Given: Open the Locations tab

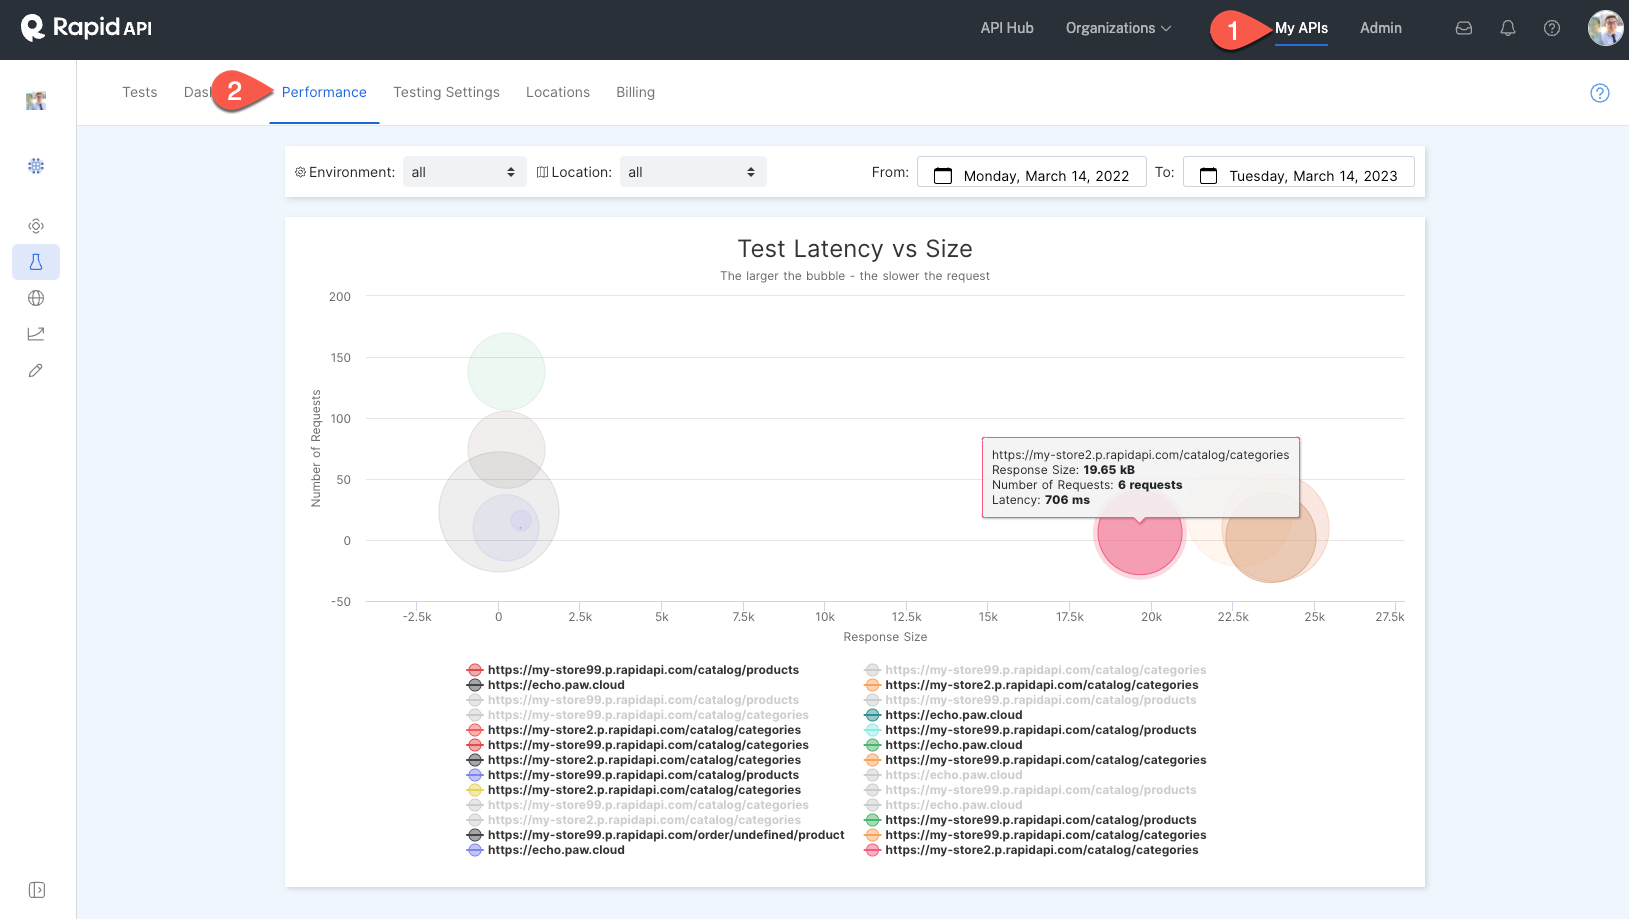Looking at the screenshot, I should coord(558,92).
